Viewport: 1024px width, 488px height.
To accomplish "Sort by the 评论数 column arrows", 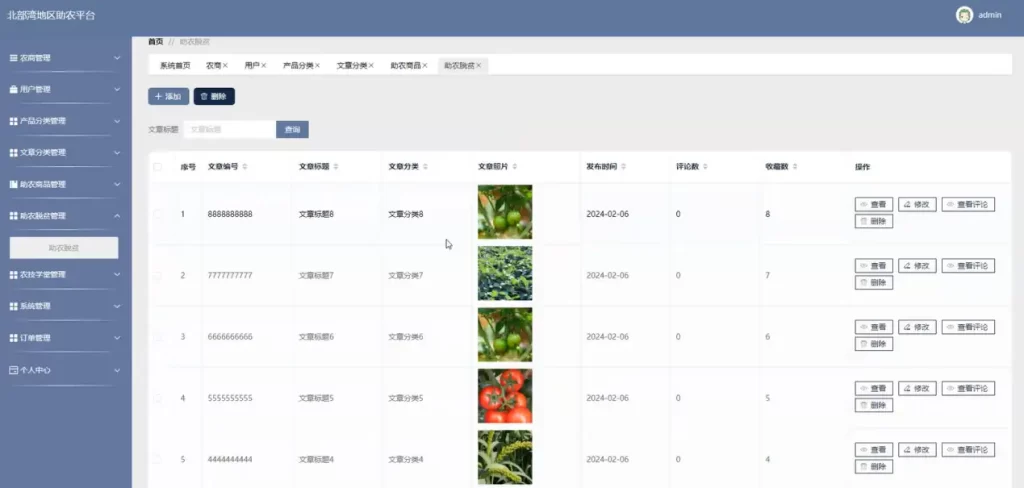I will [706, 167].
